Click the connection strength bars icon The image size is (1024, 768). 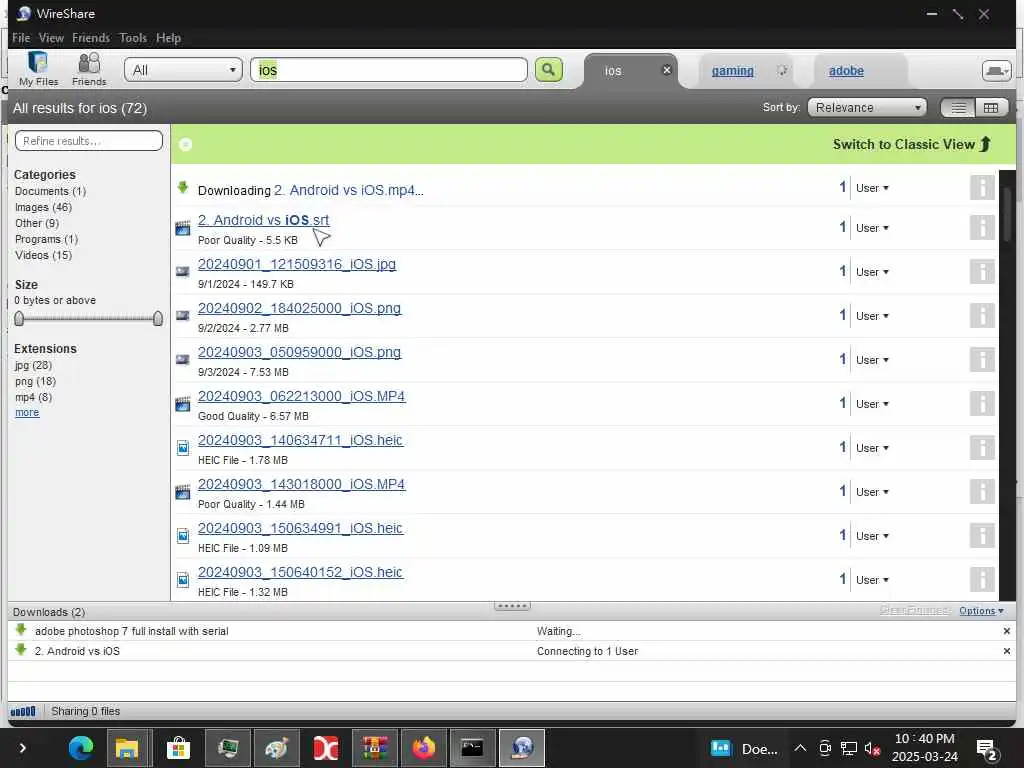point(23,711)
